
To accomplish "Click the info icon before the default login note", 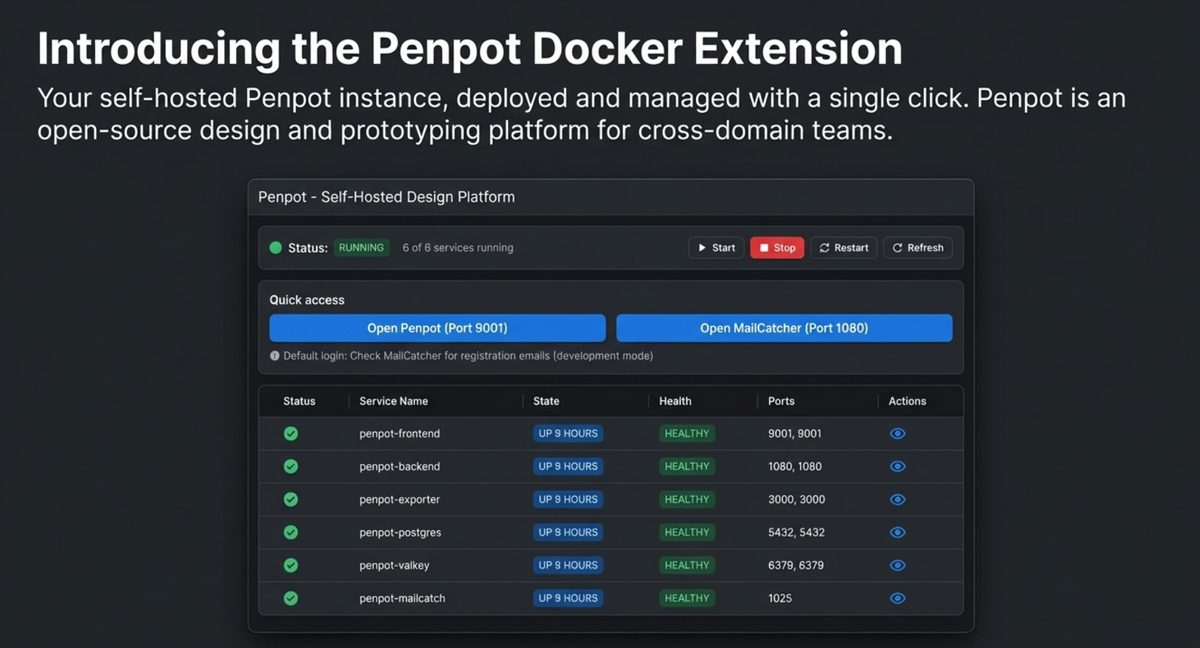I will pyautogui.click(x=273, y=355).
